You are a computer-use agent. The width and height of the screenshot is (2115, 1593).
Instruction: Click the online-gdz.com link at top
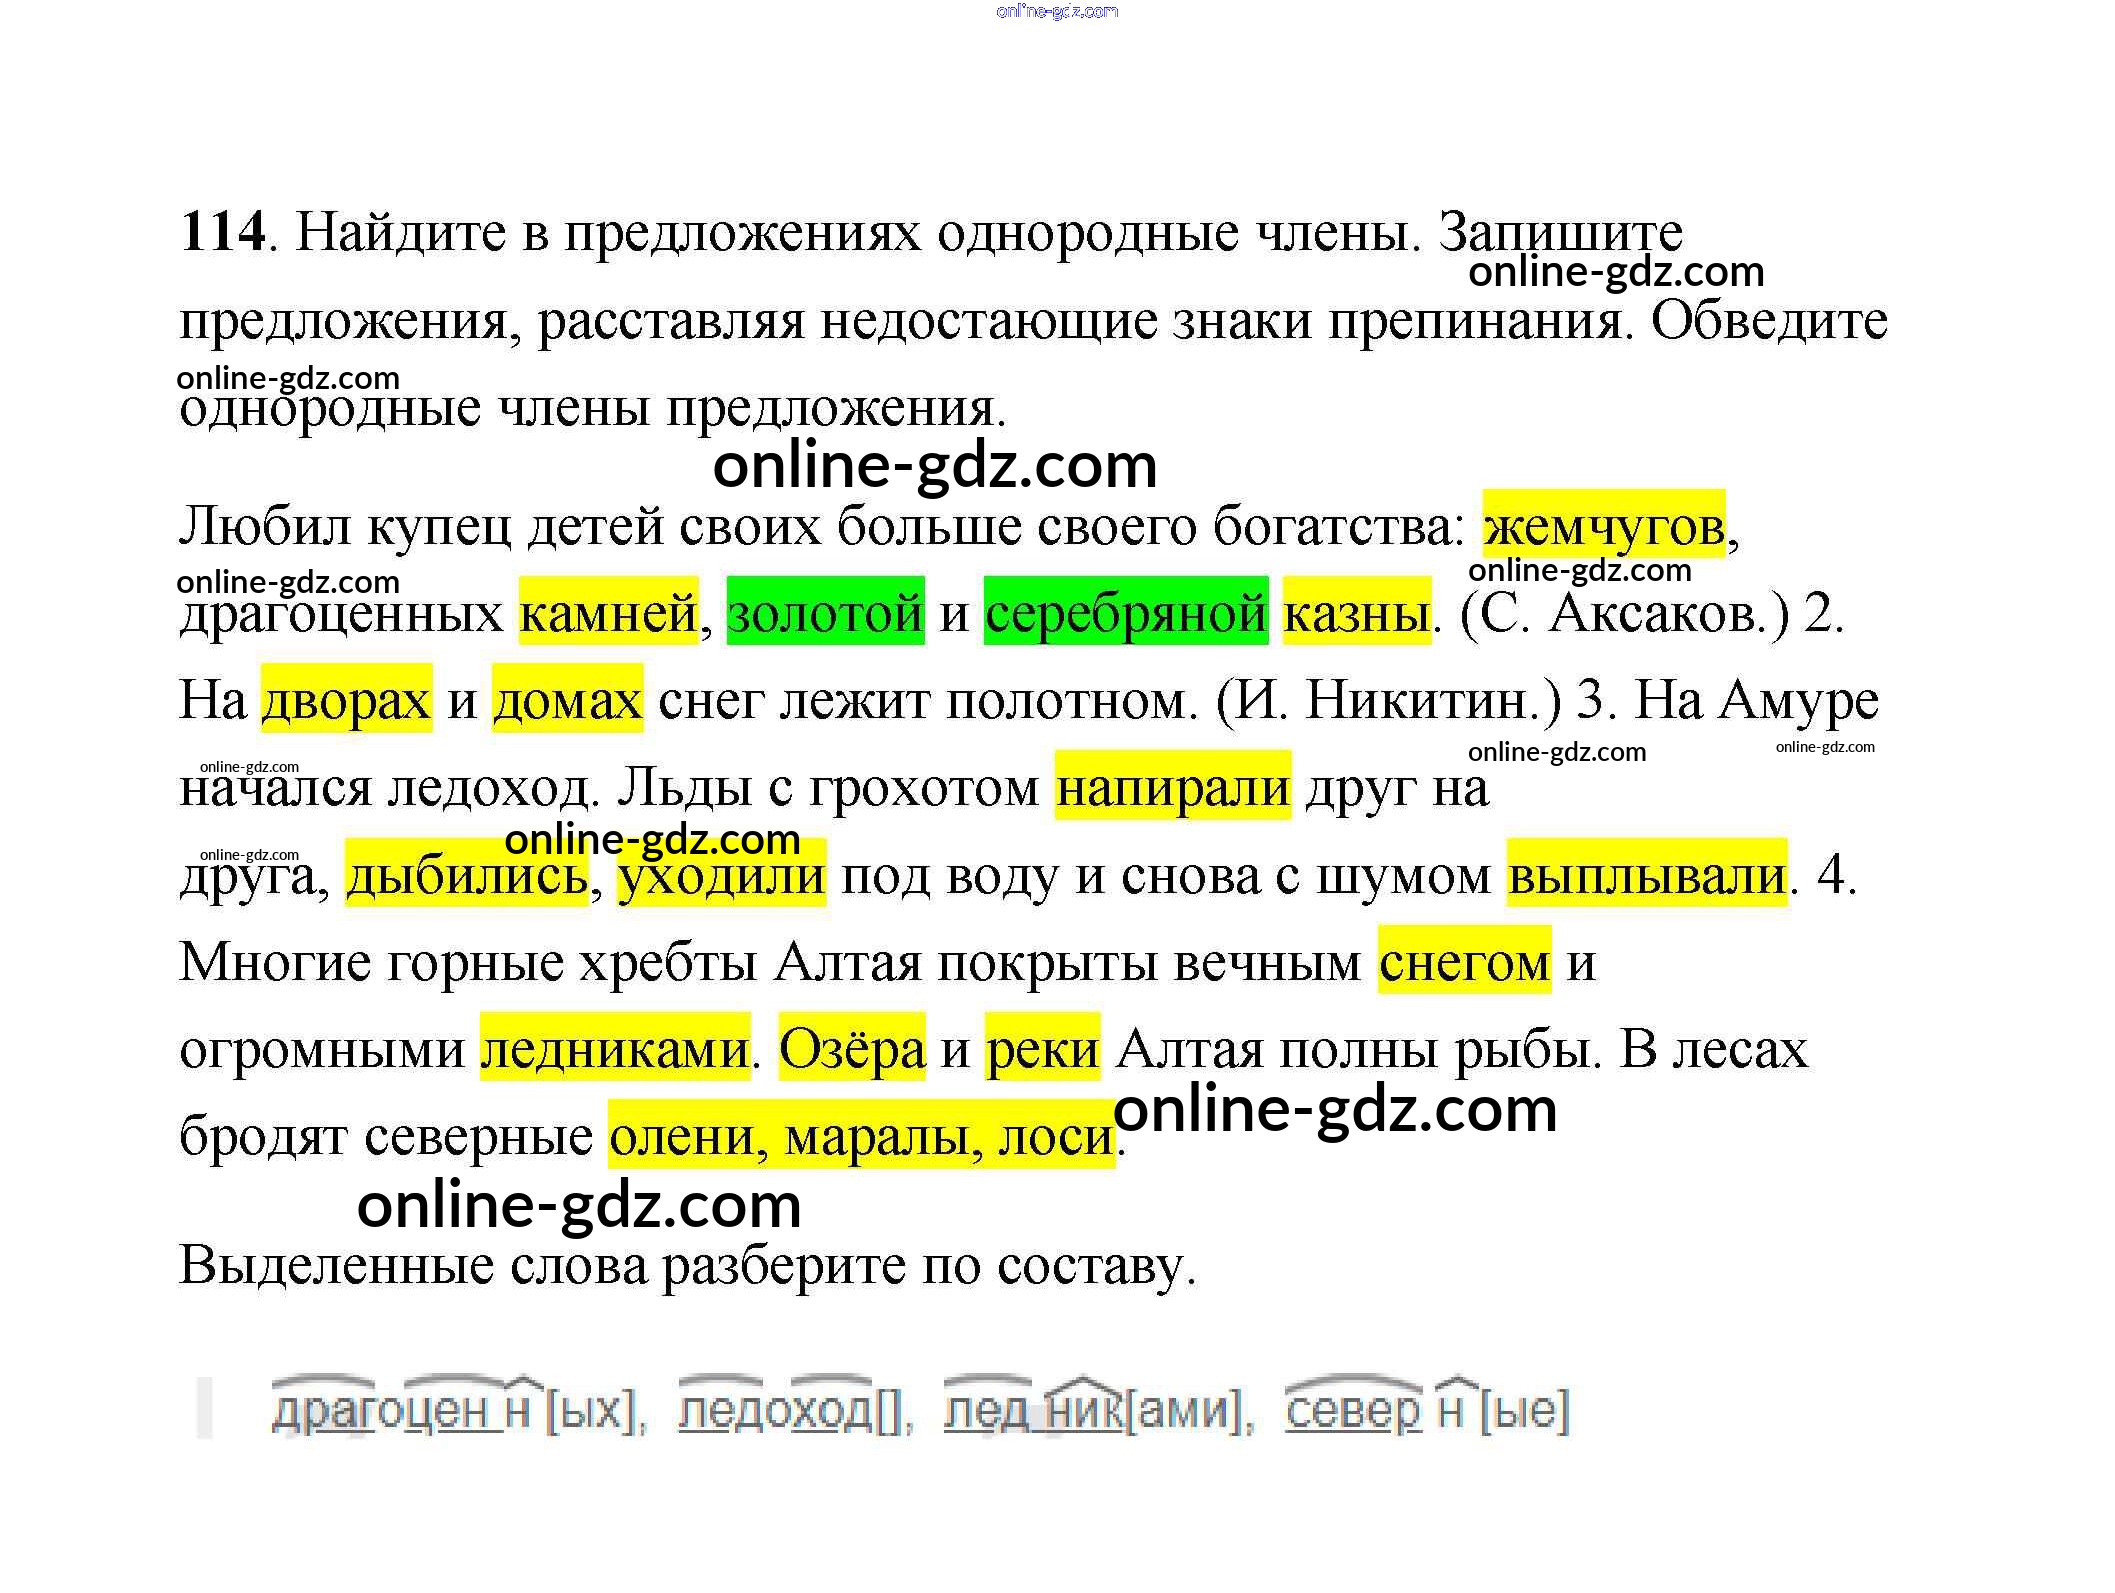(x=1057, y=11)
